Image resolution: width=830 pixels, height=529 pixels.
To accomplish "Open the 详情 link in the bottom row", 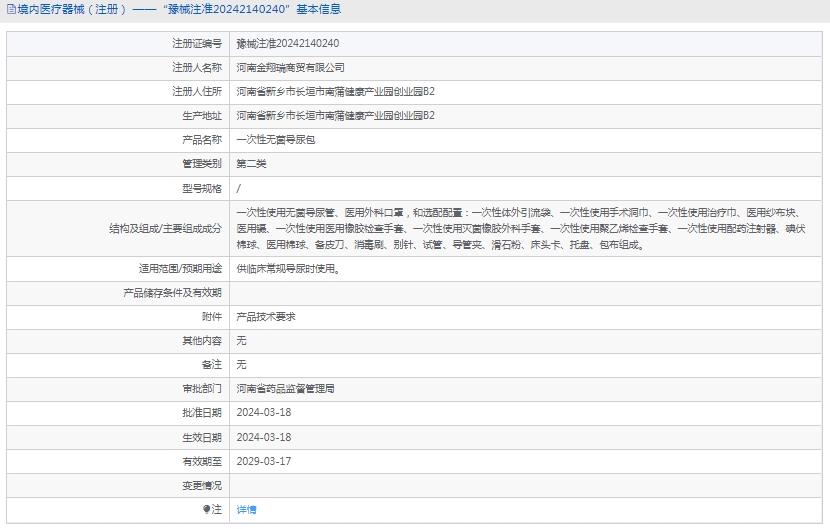I will pos(246,509).
